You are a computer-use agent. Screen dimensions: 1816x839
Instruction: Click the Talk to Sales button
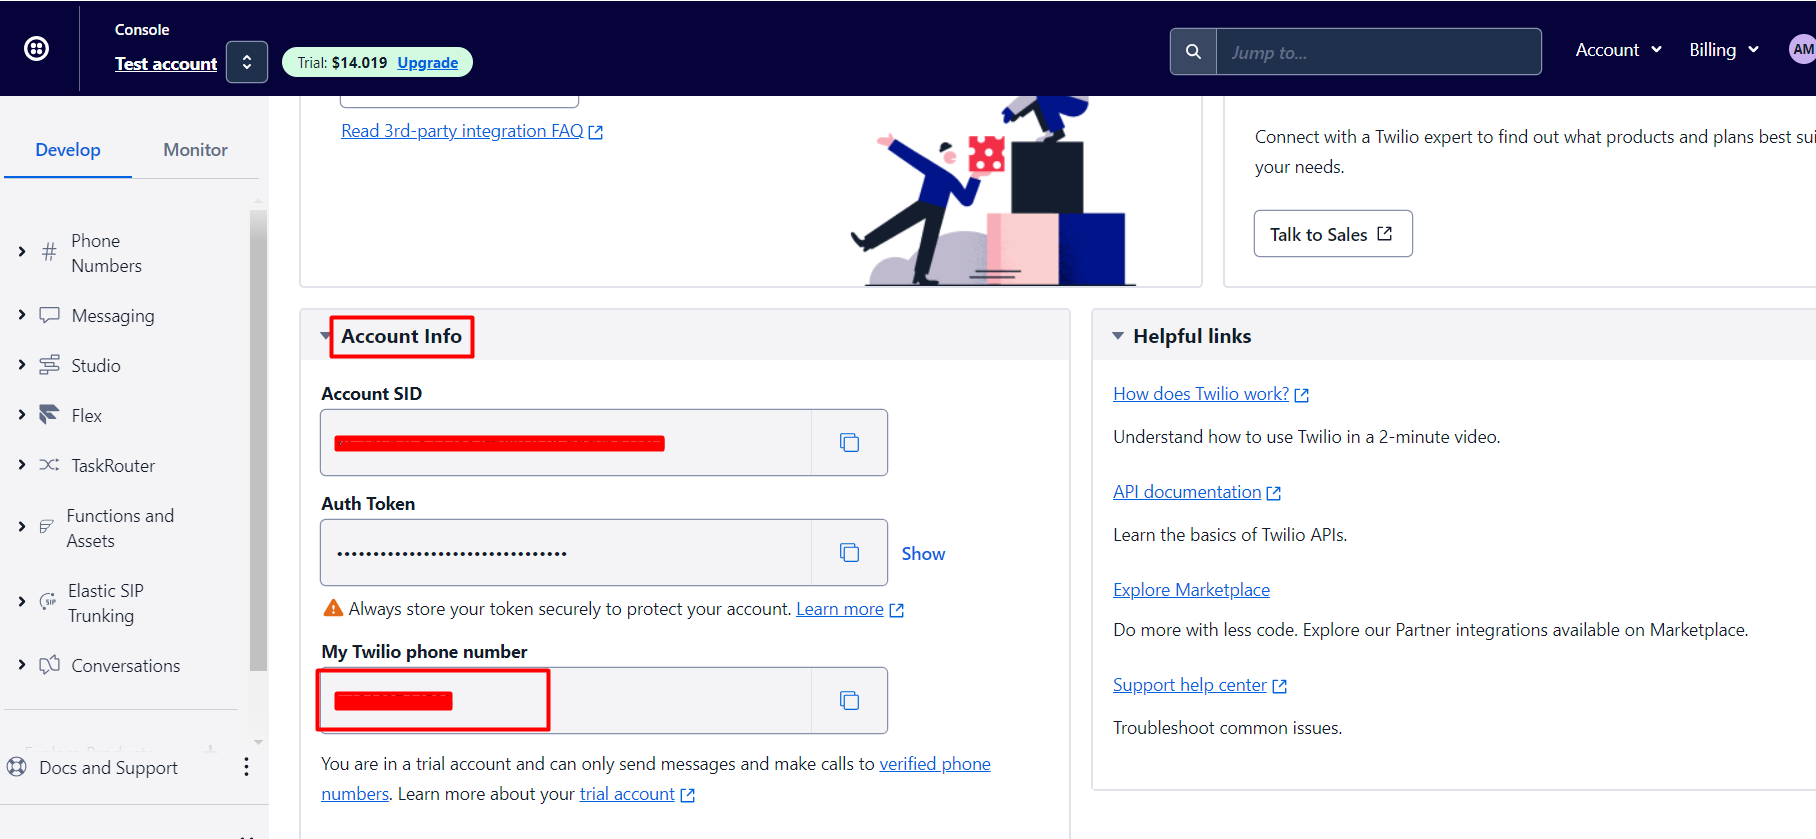1333,234
